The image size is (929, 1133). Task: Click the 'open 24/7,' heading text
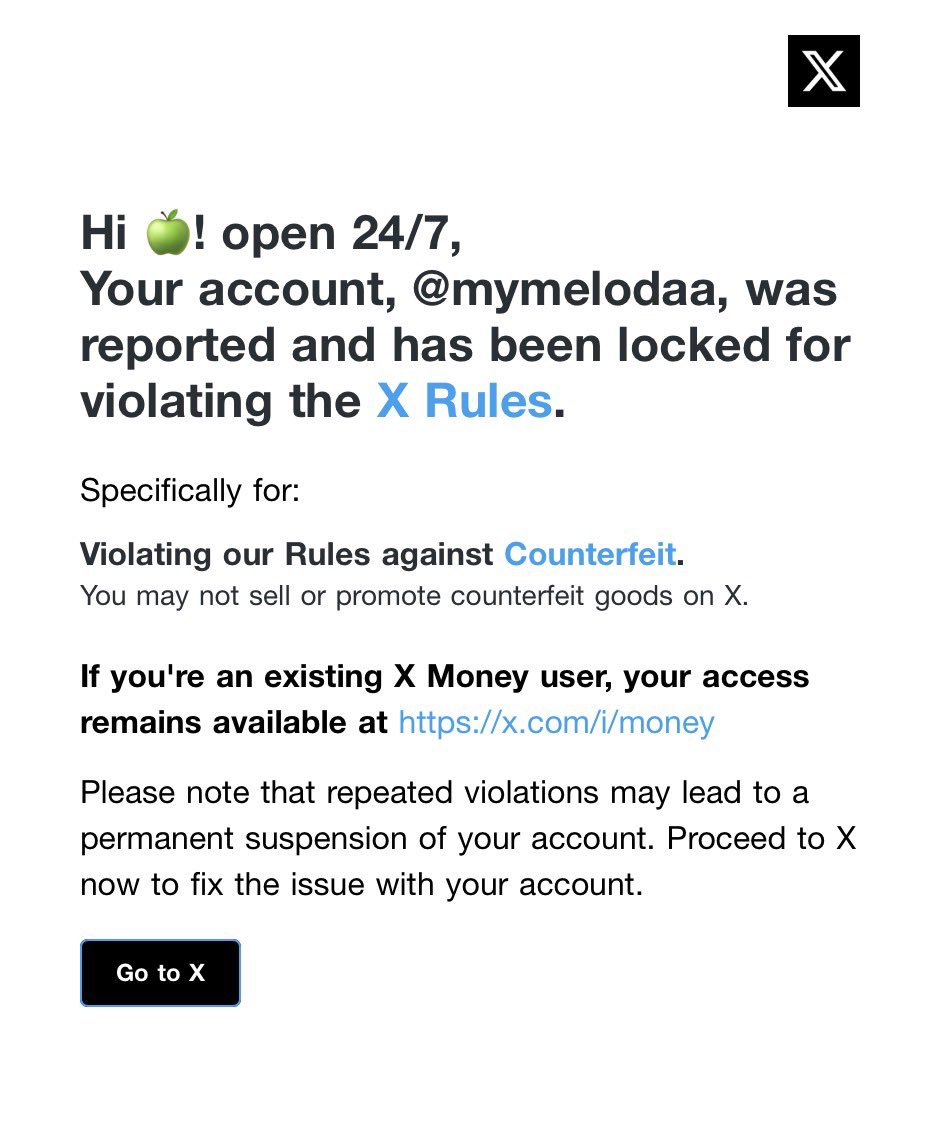tap(342, 233)
